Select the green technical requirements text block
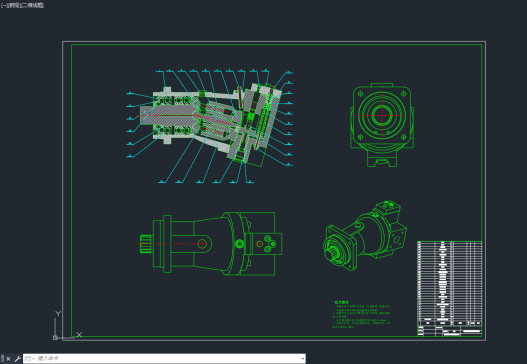Screen dimensions: 527x364 (x=361, y=315)
